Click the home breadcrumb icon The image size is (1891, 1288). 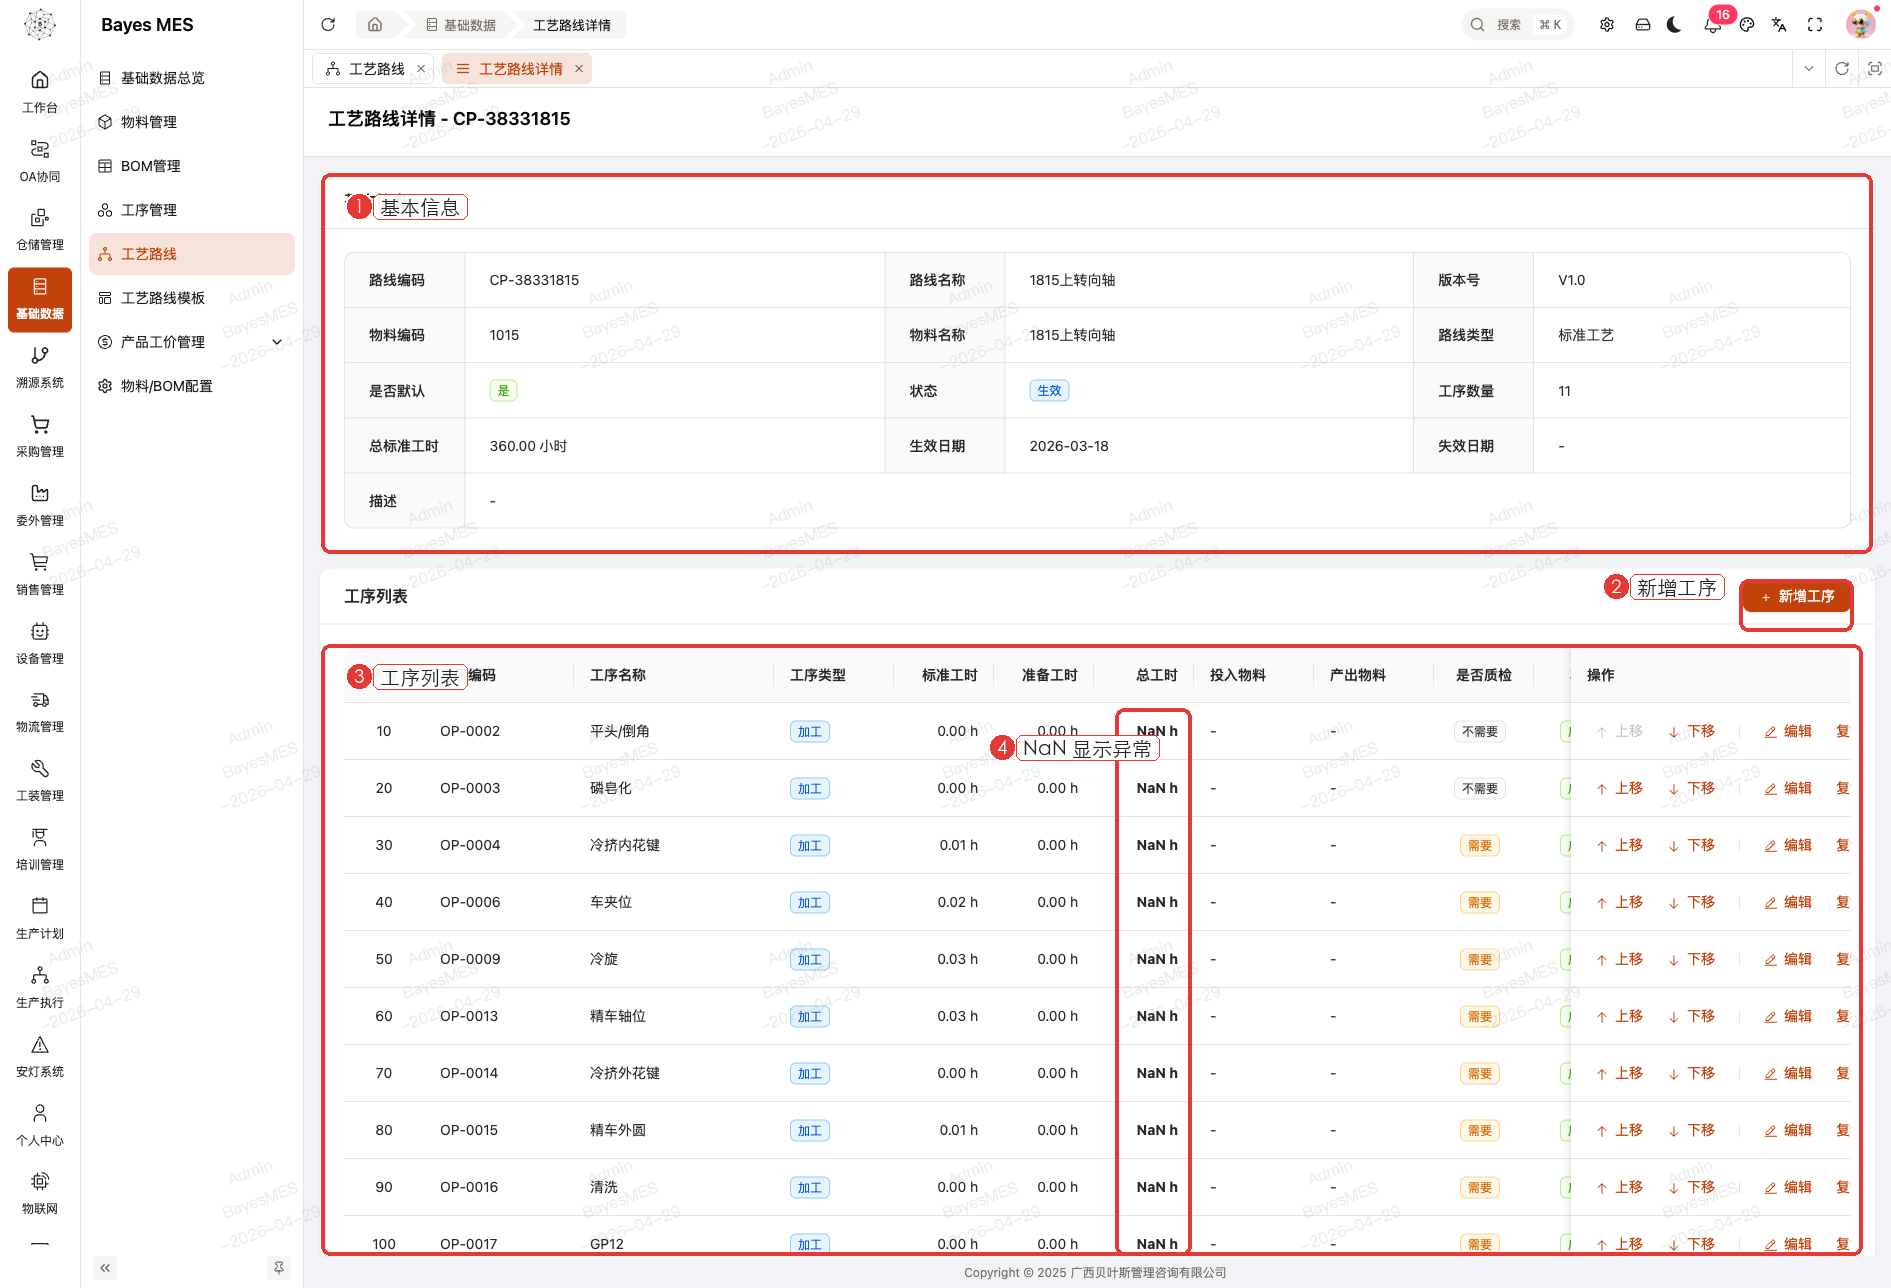[375, 25]
